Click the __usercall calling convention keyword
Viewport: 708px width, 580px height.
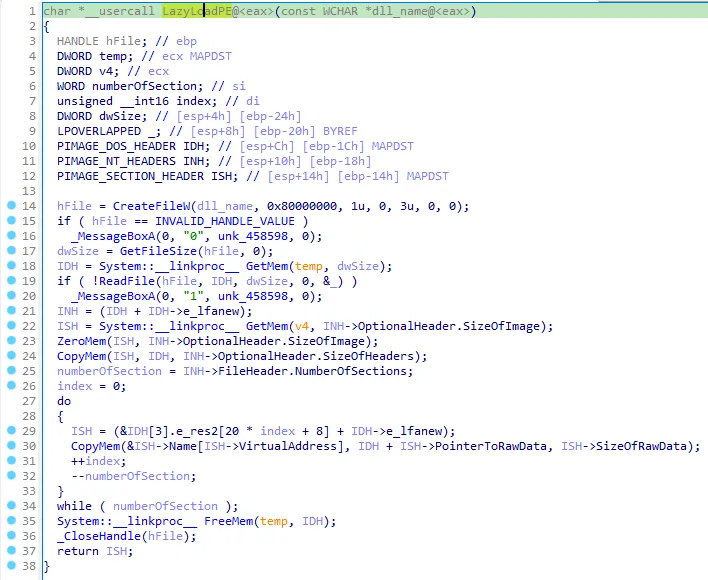[x=120, y=11]
